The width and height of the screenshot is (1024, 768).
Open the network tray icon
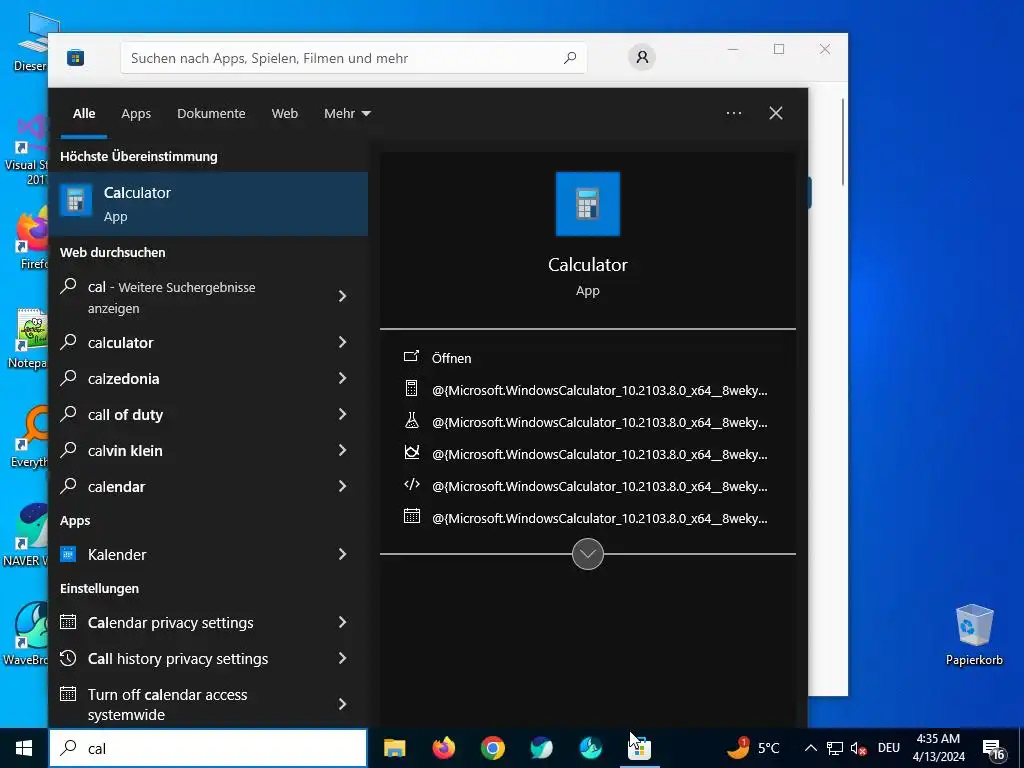(835, 748)
